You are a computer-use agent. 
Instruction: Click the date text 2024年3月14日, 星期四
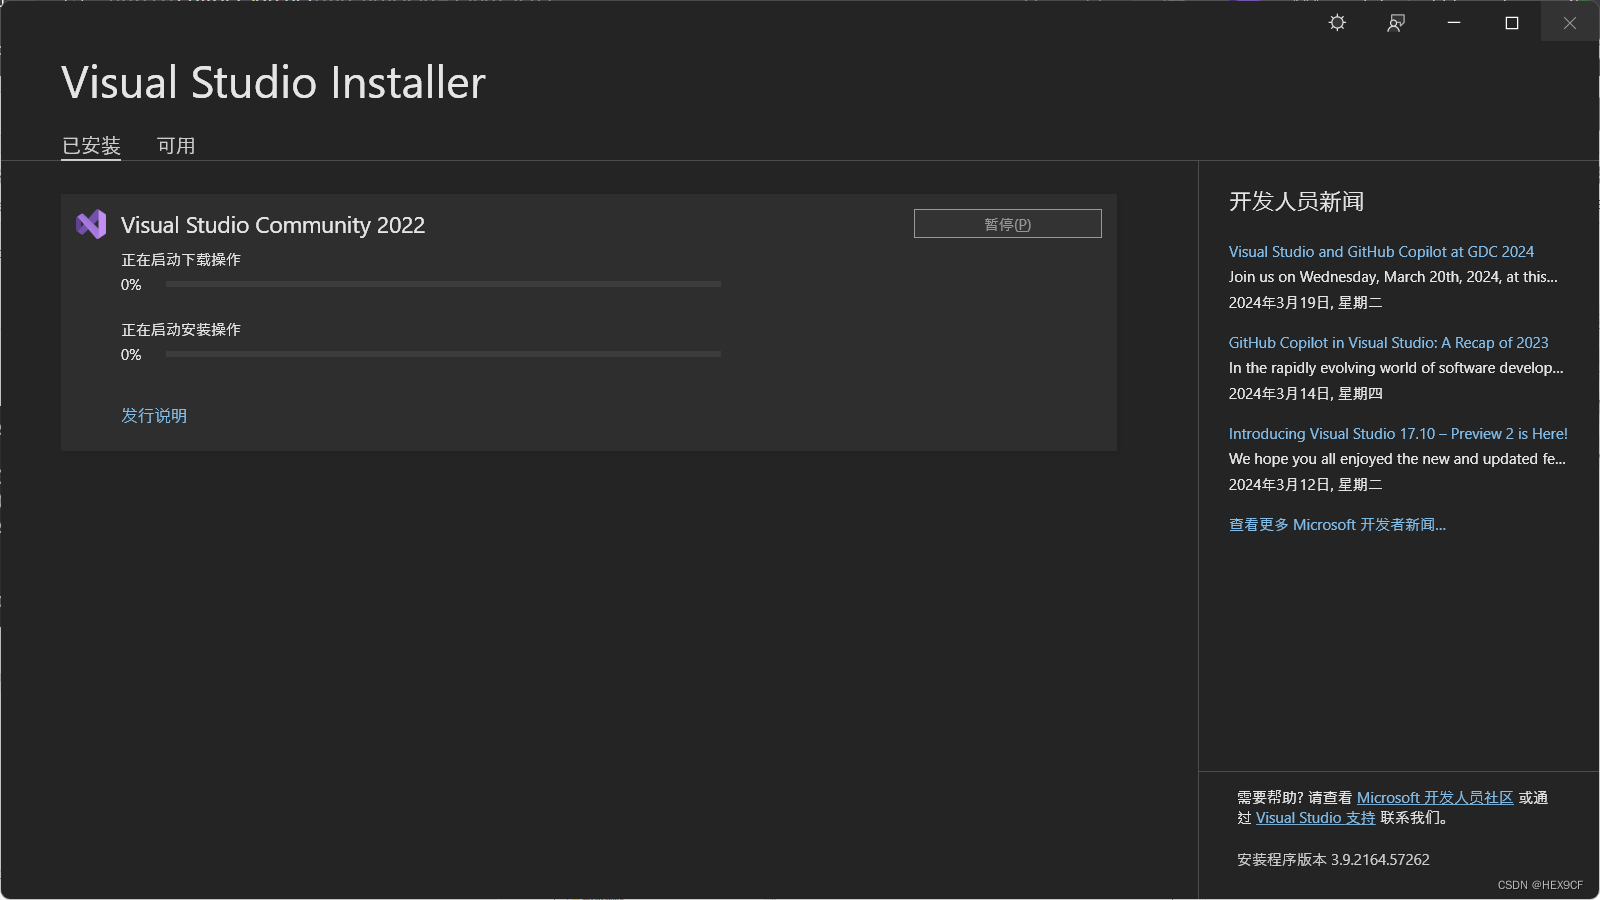point(1305,394)
